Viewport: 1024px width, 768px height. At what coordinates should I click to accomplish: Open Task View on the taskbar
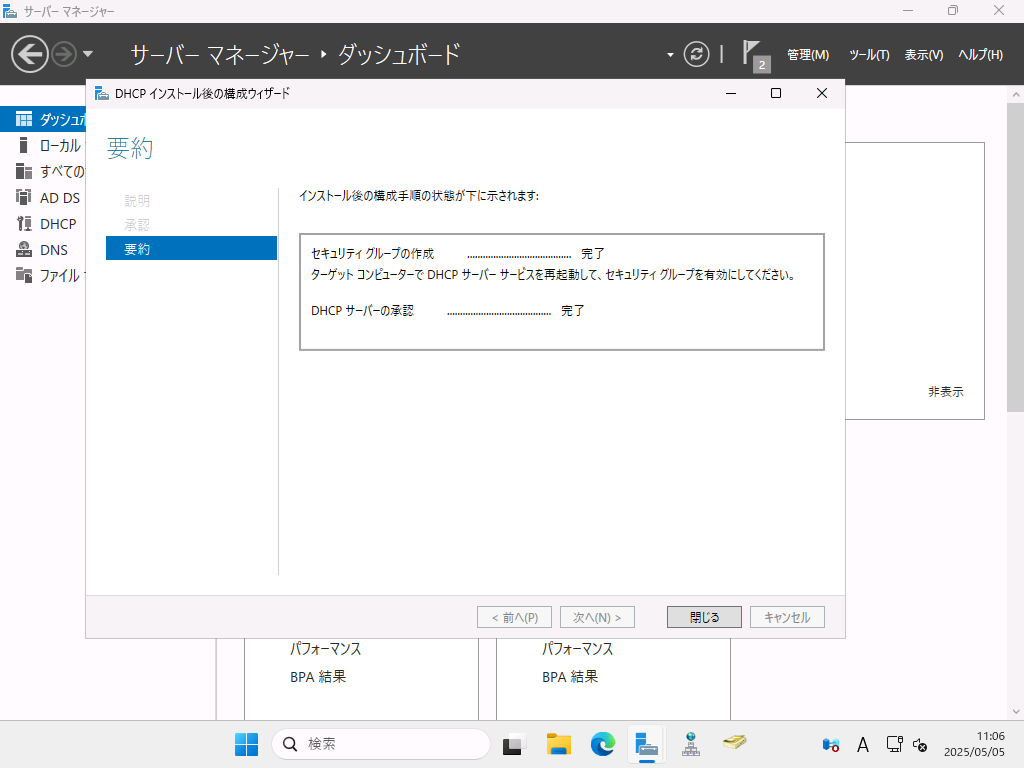514,744
